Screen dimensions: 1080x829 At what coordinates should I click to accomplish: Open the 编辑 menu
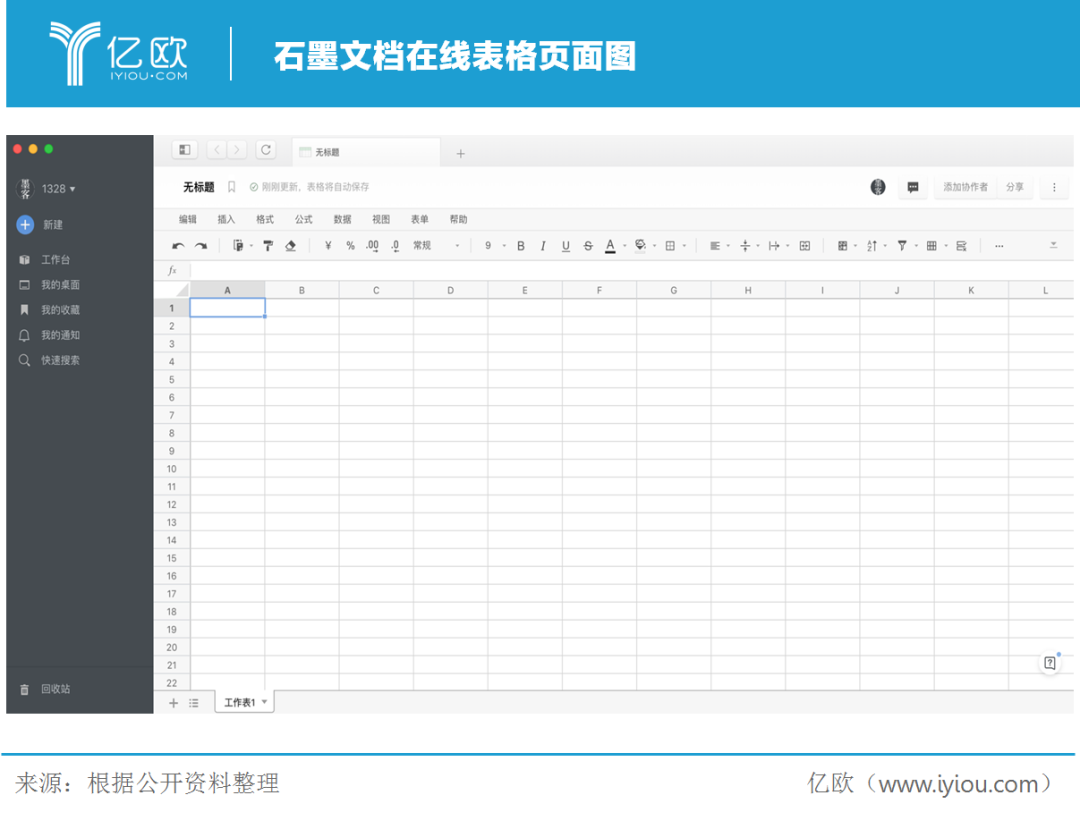(x=187, y=219)
